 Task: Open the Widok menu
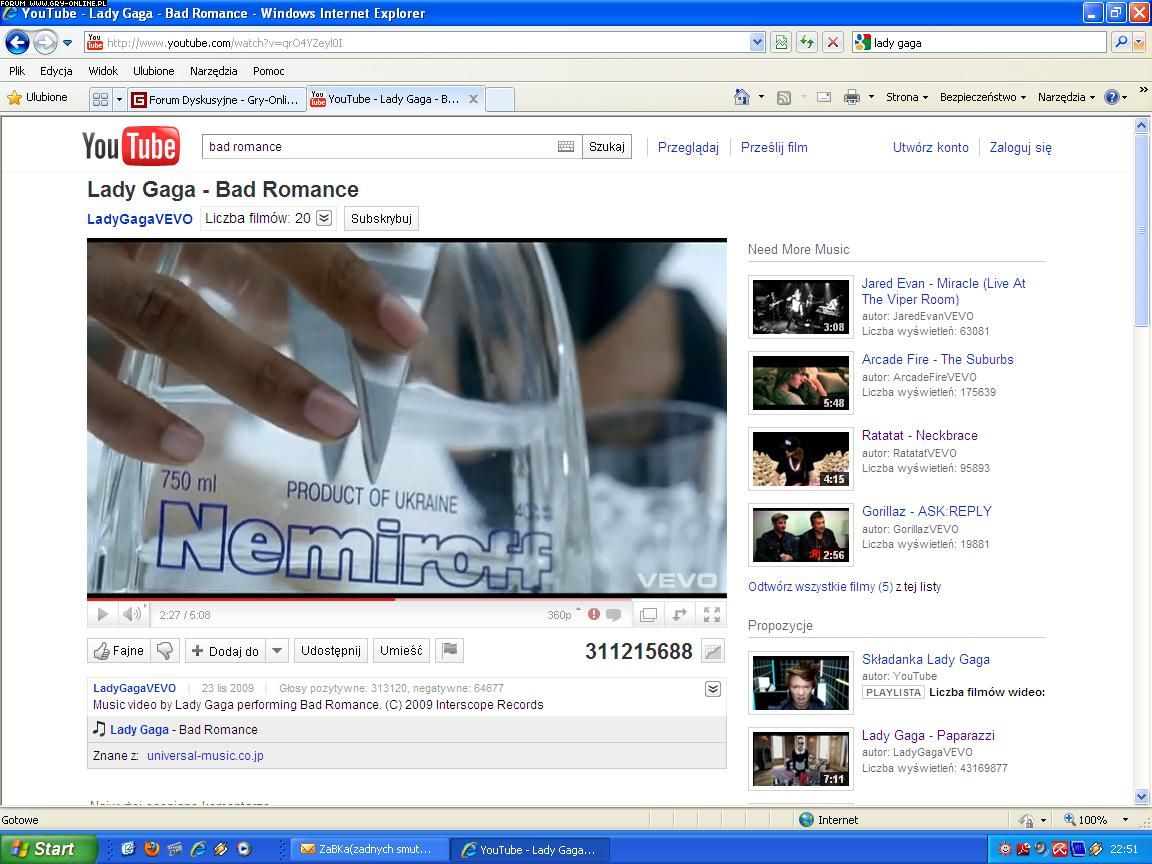point(103,71)
